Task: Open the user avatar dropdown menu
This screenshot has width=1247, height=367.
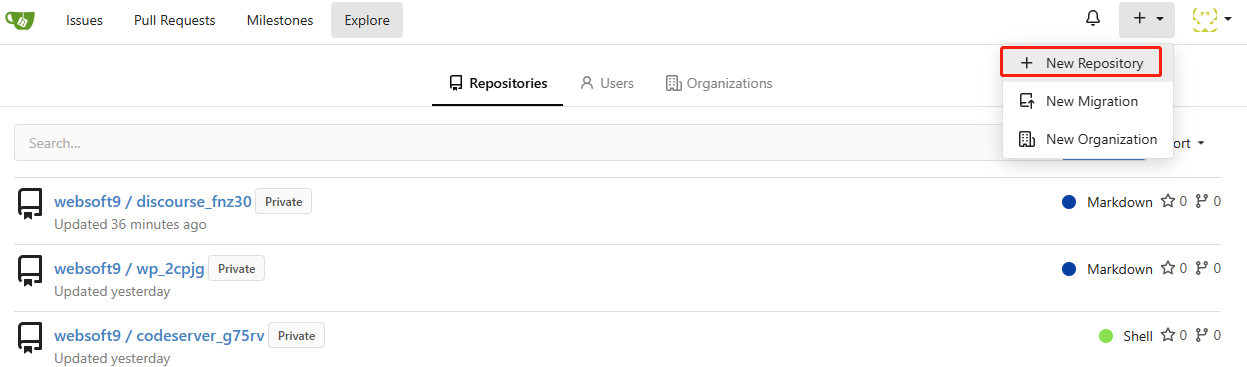Action: point(1211,19)
